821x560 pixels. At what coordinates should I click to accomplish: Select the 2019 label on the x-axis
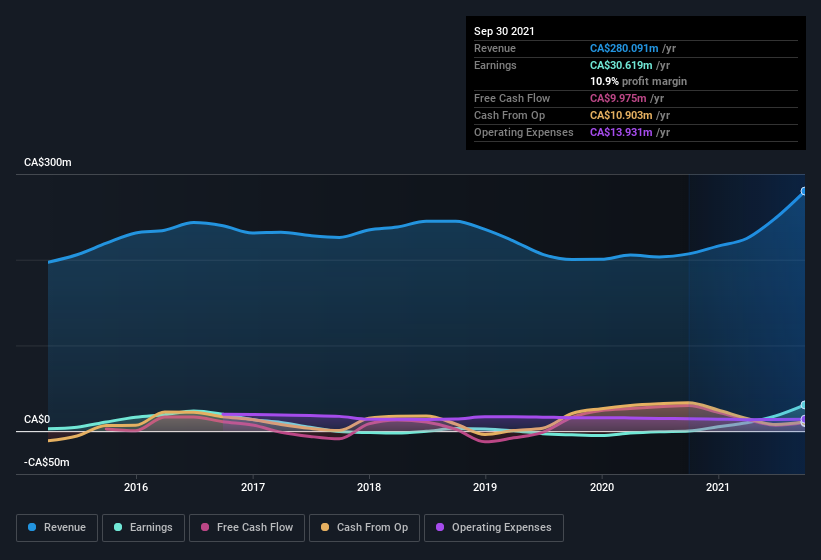(x=485, y=487)
